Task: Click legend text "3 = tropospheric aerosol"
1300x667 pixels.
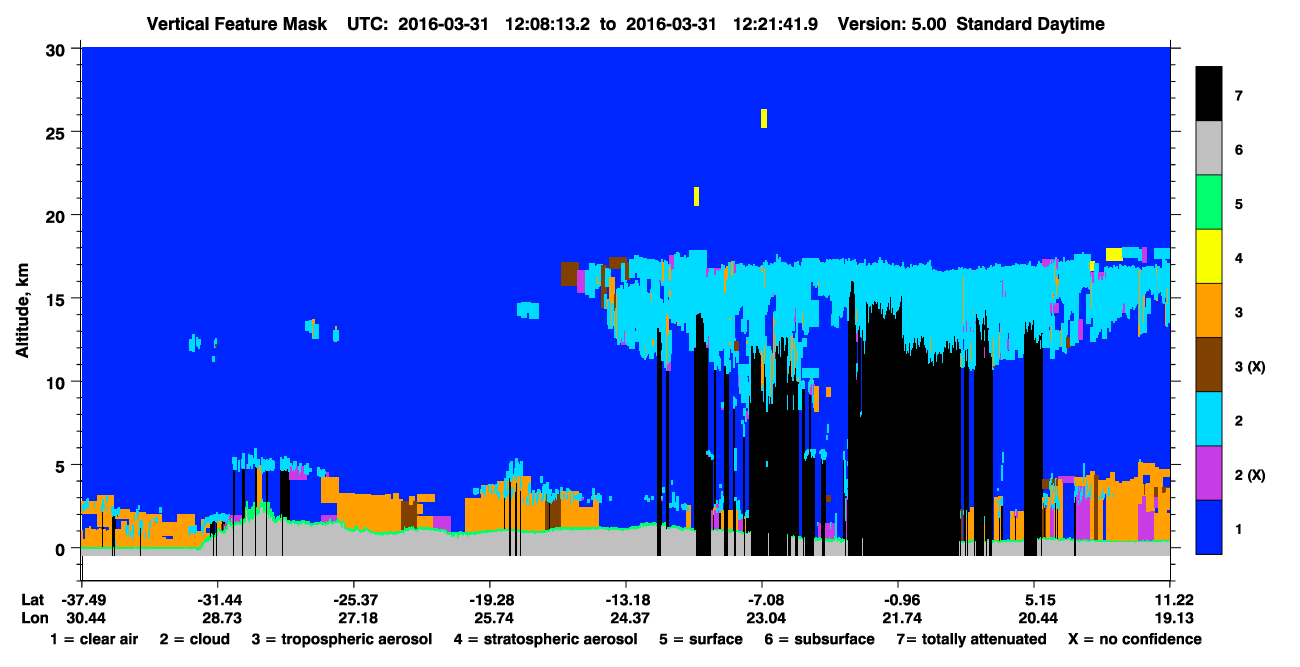Action: tap(342, 639)
